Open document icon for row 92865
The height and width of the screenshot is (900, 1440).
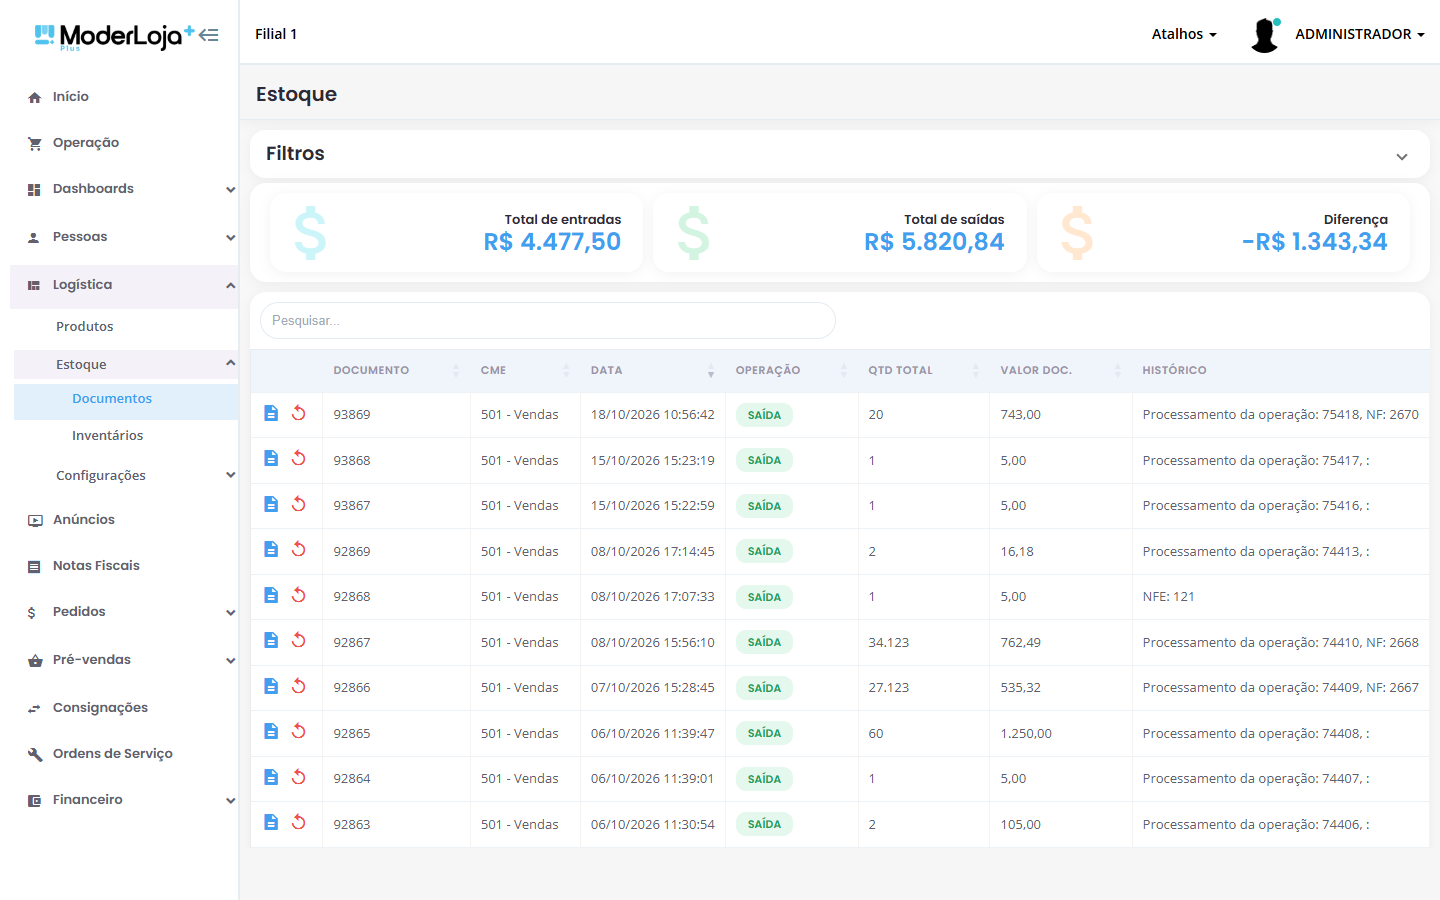coord(271,731)
